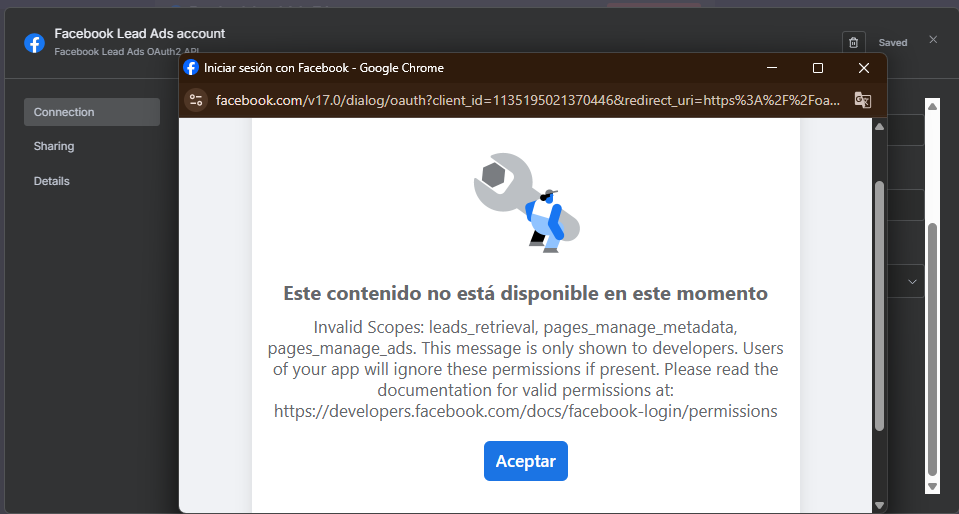The image size is (959, 514).
Task: Click the popup page vertical scrollbar thumb
Action: (879, 305)
